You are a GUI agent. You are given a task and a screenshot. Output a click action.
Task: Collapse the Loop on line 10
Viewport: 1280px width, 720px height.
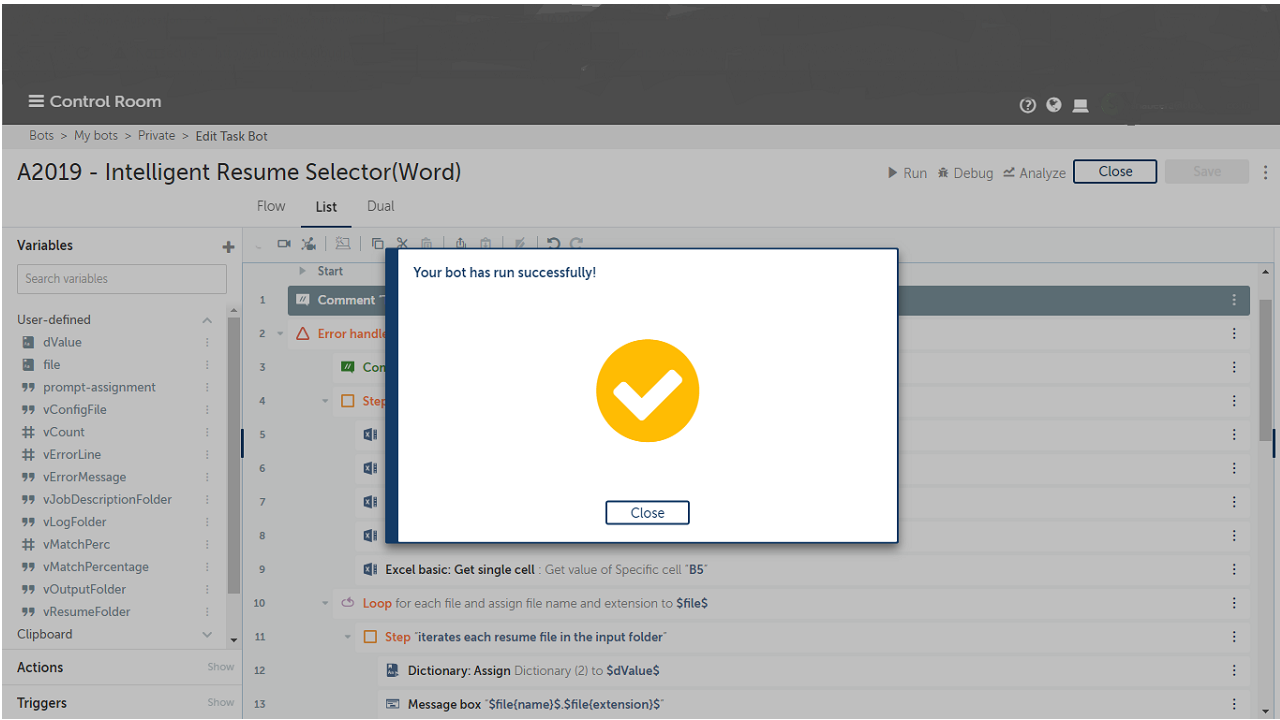coord(325,603)
